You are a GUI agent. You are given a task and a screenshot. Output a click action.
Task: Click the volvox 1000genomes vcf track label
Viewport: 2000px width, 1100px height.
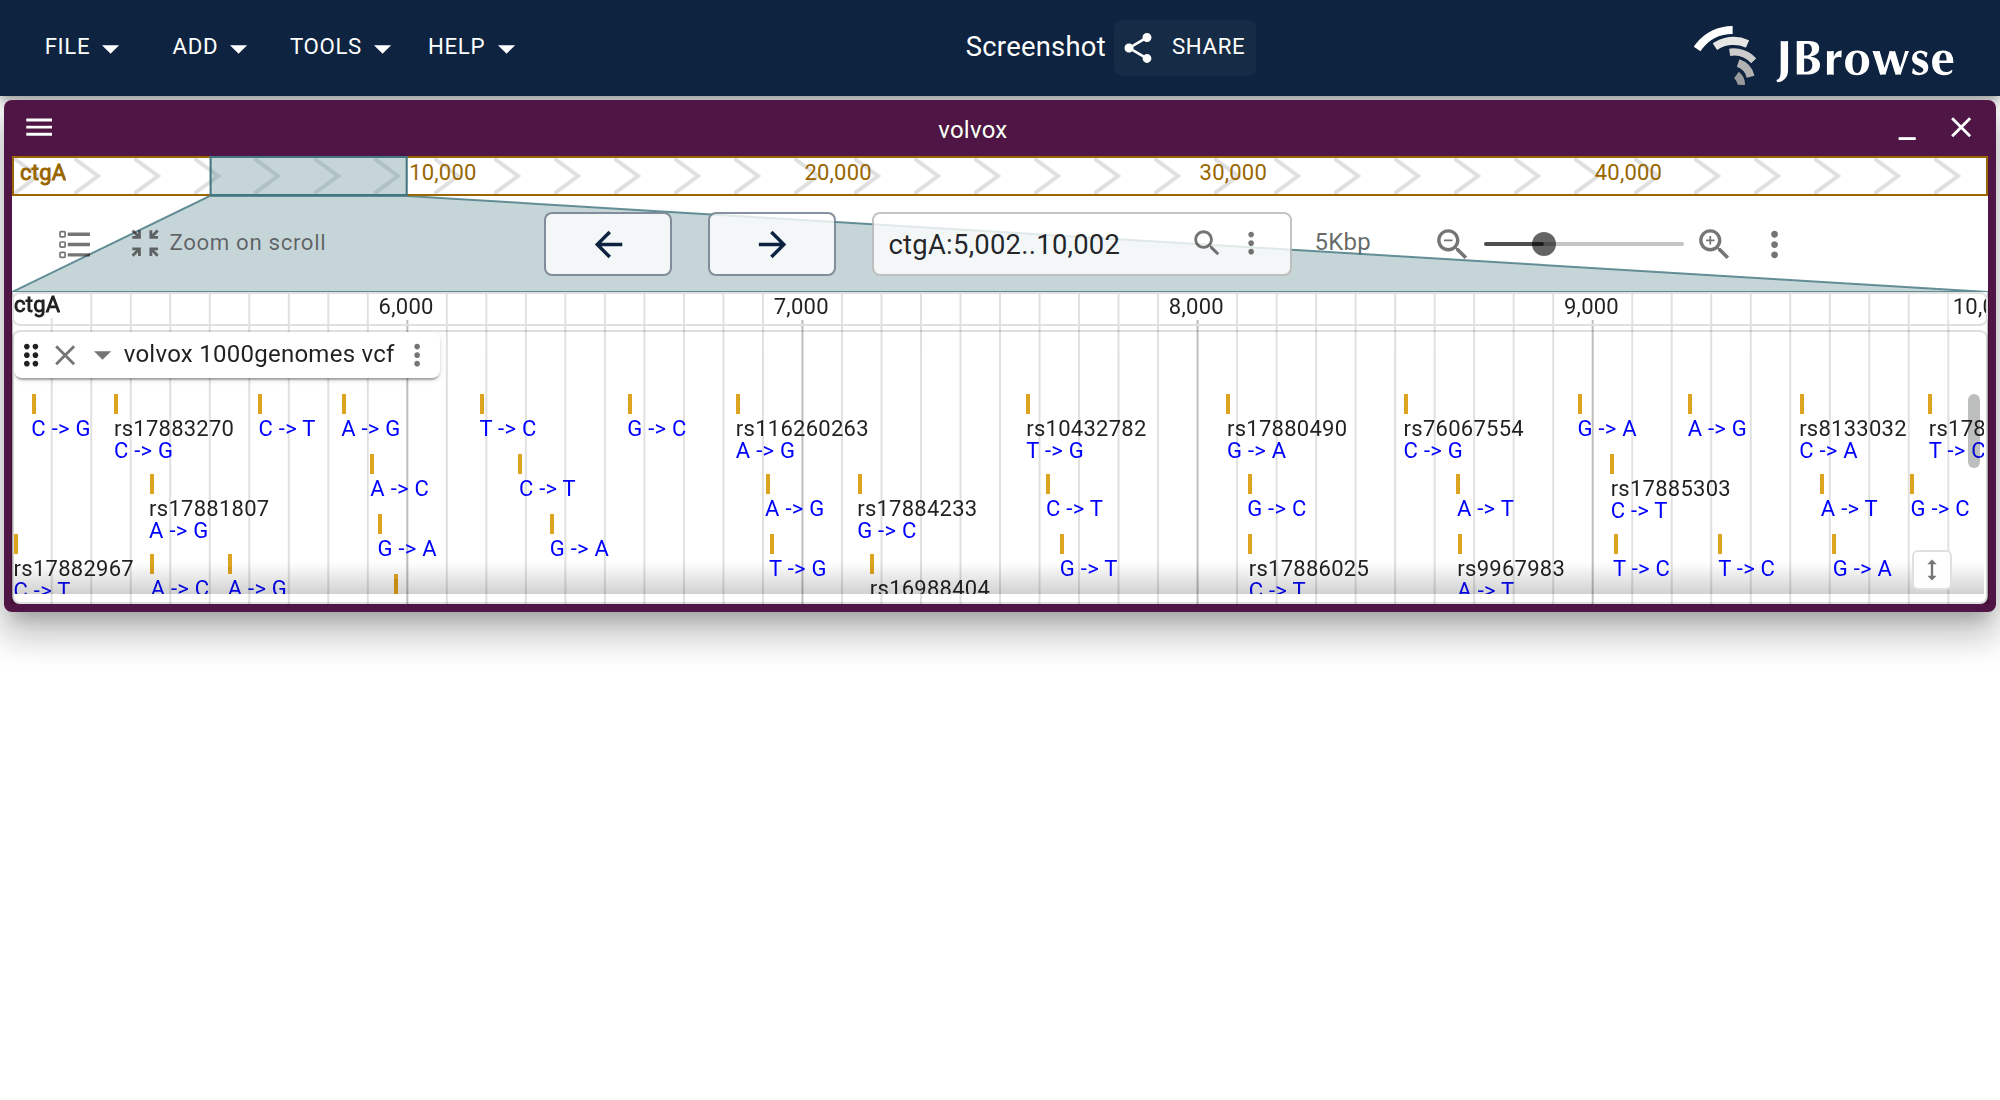259,354
